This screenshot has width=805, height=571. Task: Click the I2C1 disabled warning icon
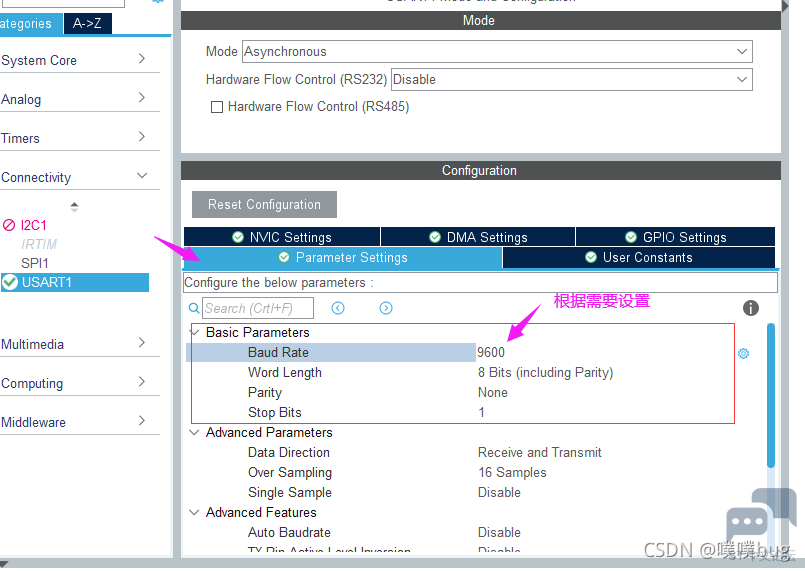[x=9, y=225]
